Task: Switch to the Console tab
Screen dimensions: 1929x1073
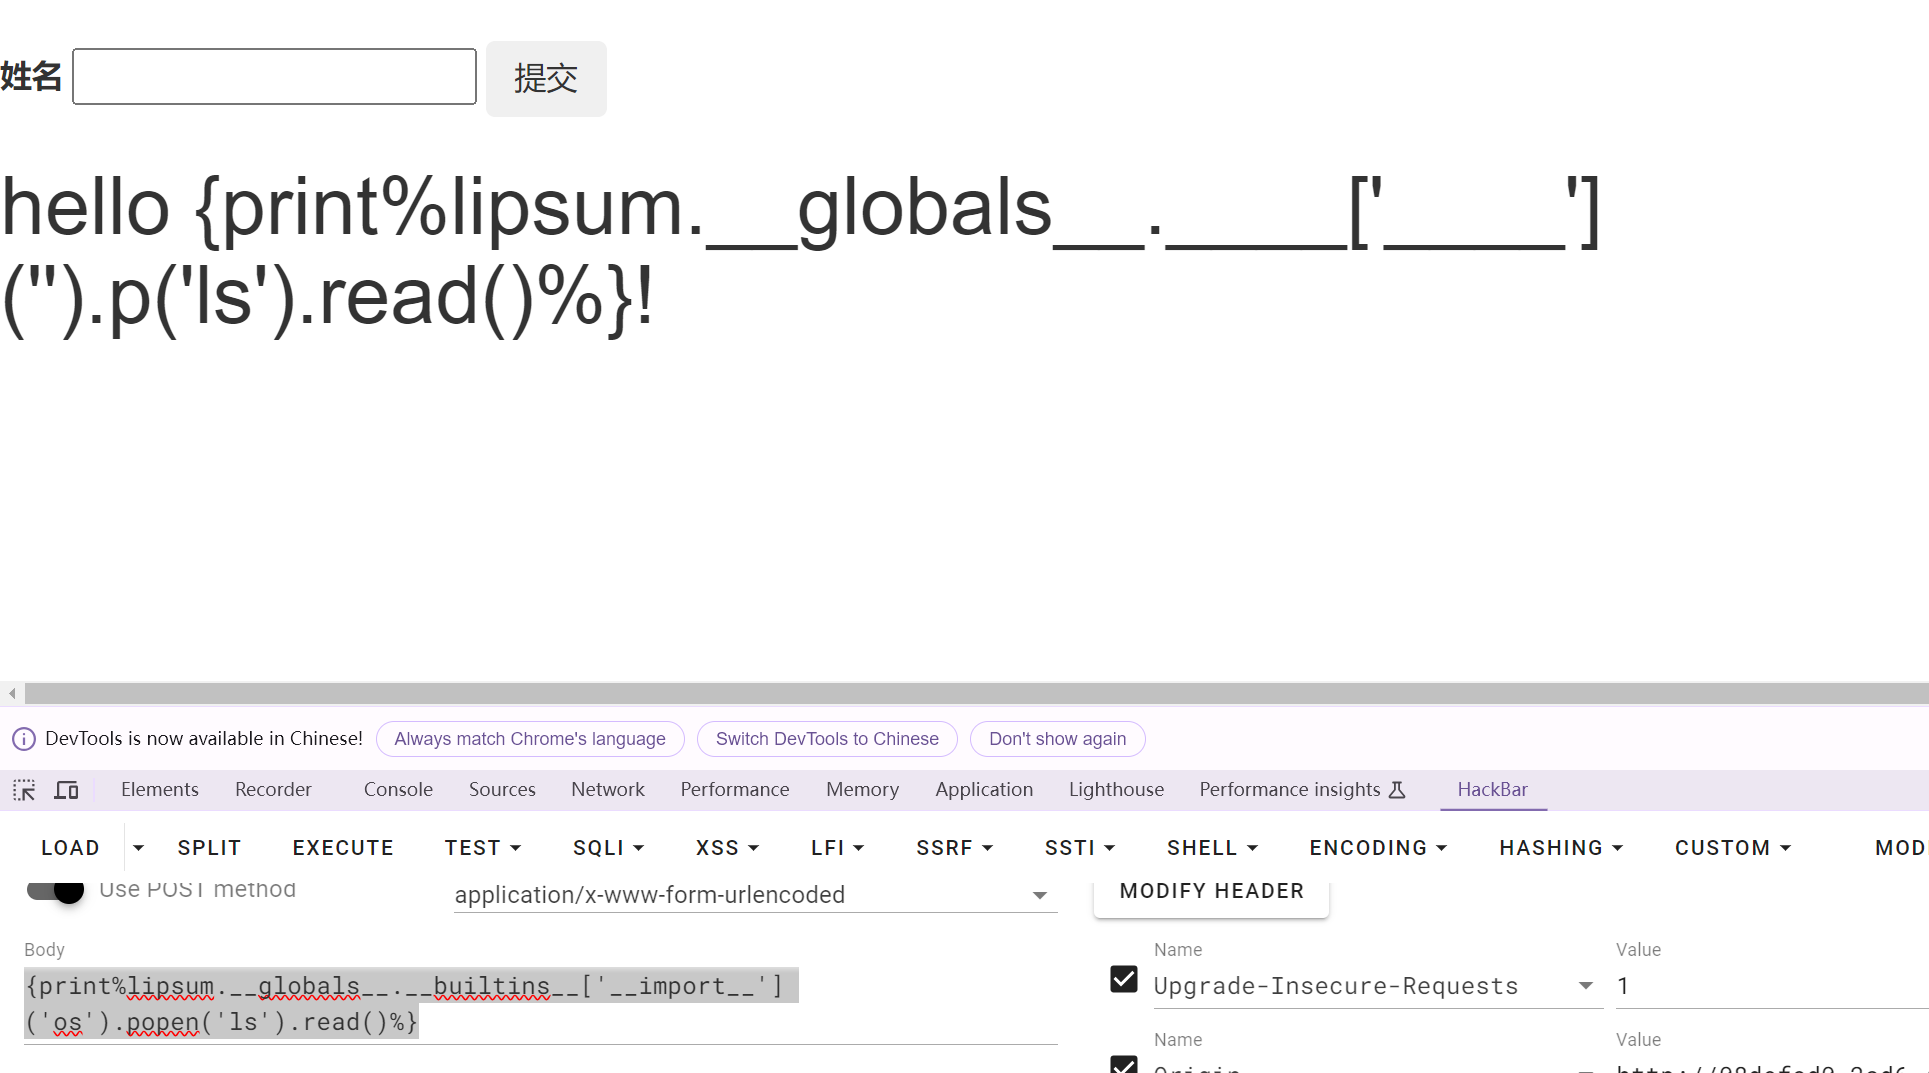Action: pyautogui.click(x=398, y=790)
